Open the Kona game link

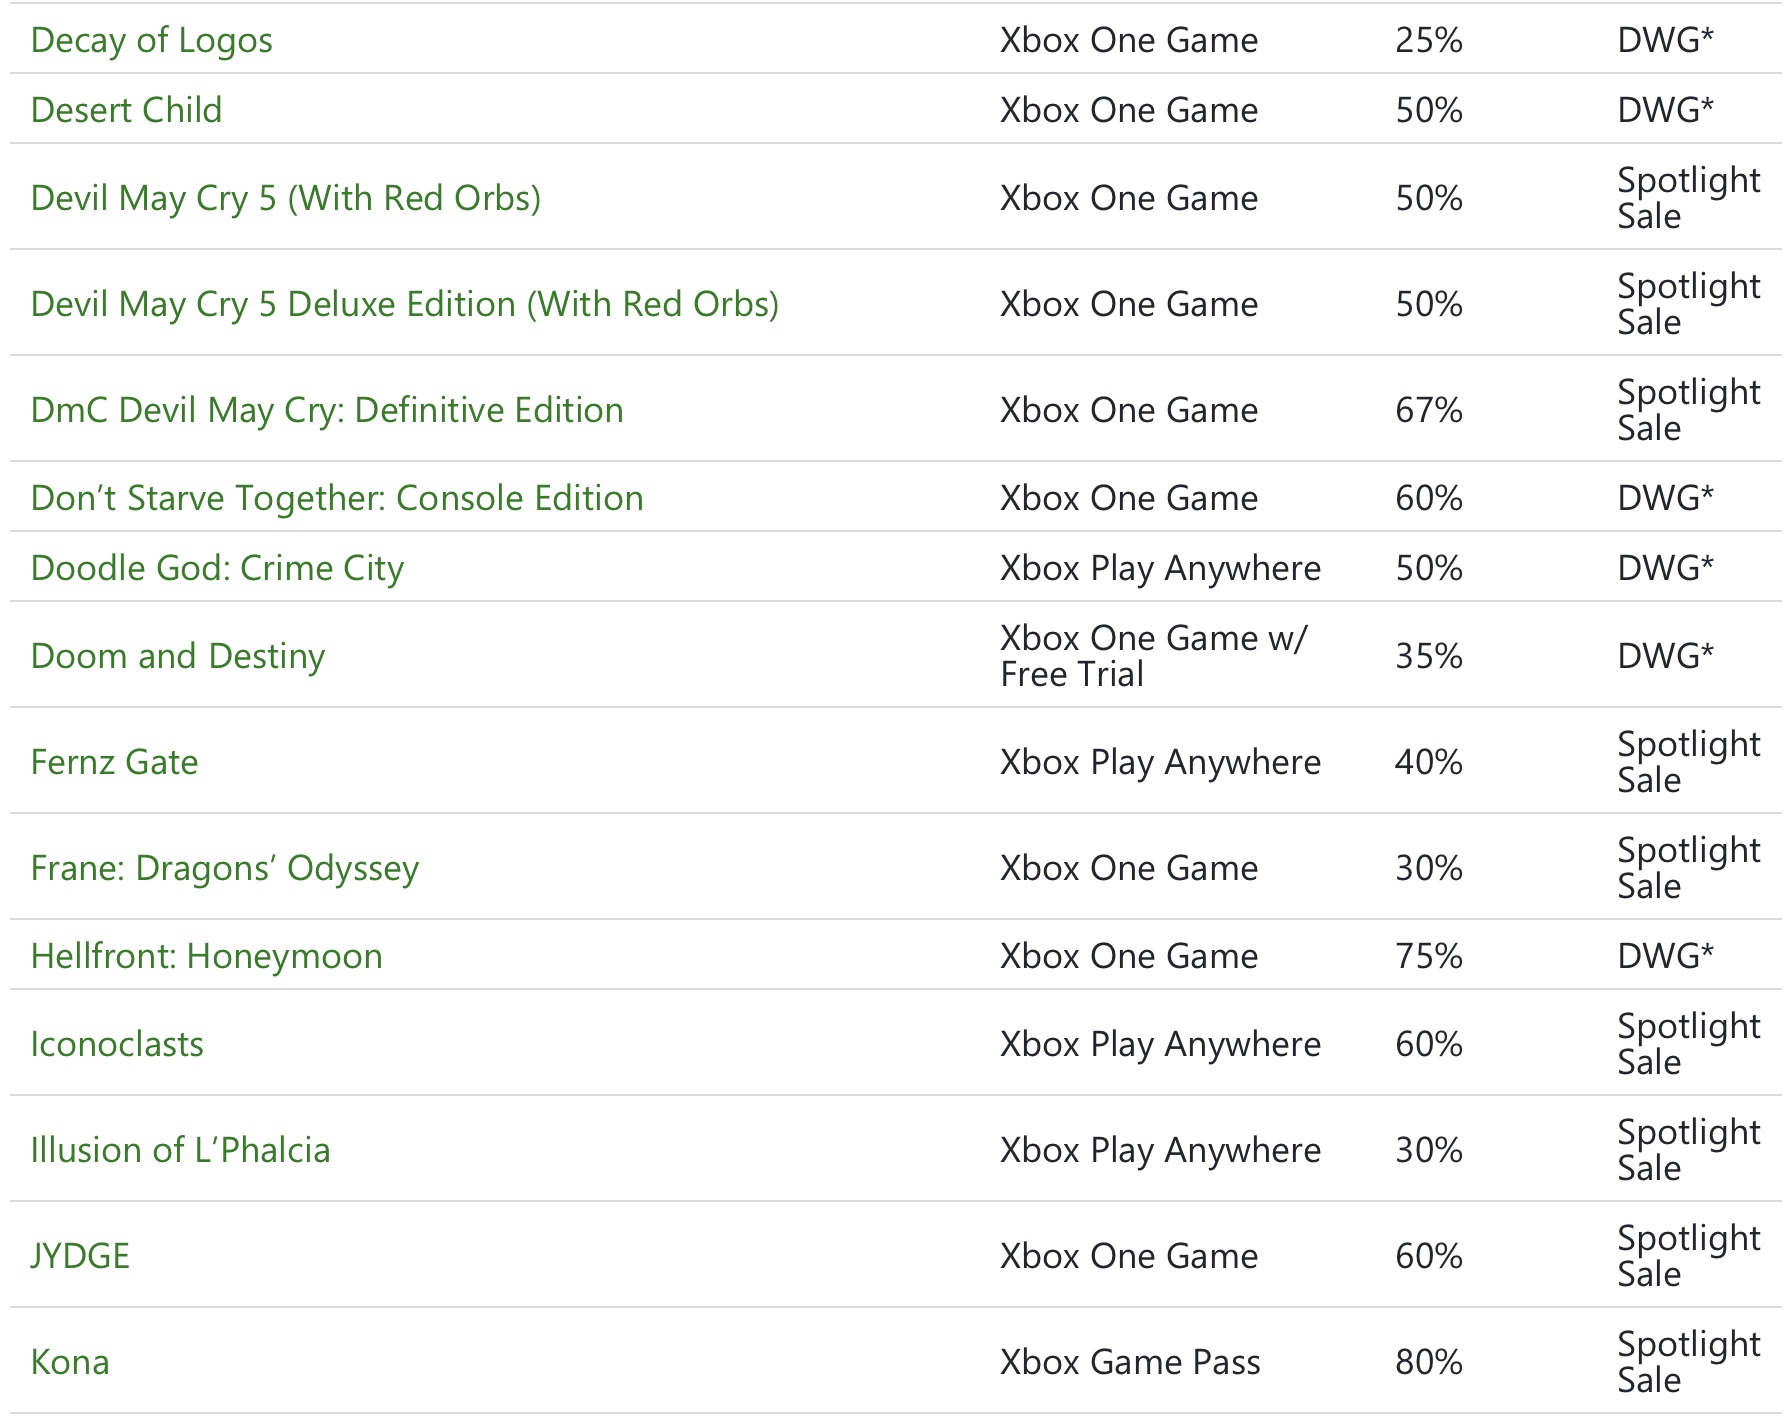(x=70, y=1362)
